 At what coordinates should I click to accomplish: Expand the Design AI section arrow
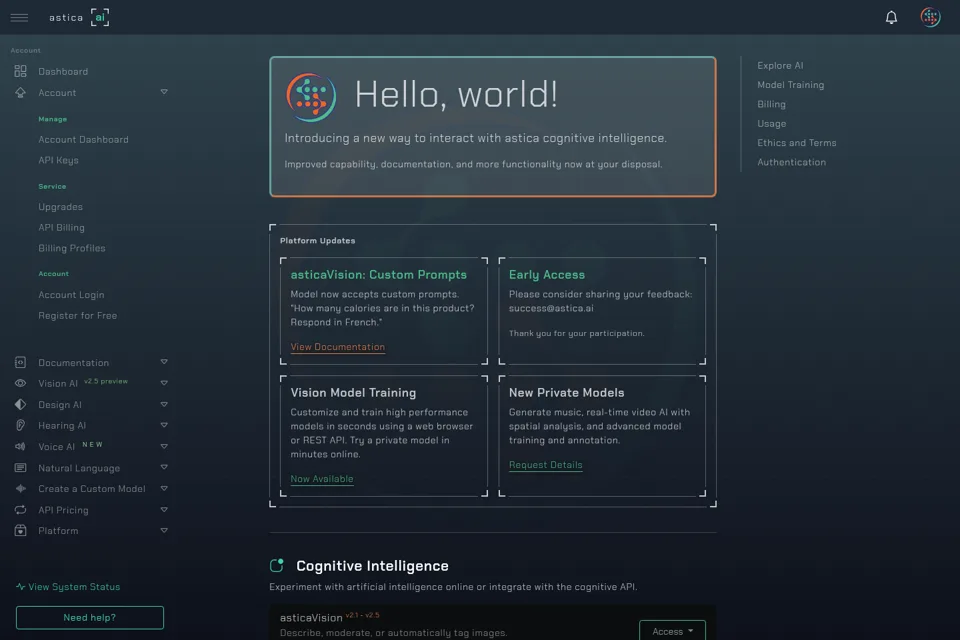click(164, 404)
